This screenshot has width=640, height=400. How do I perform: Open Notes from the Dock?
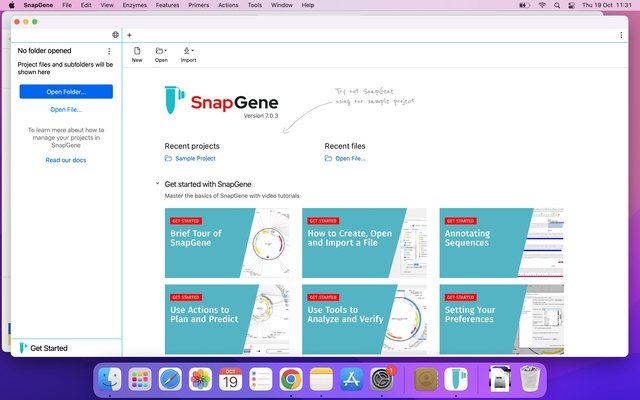(x=321, y=379)
